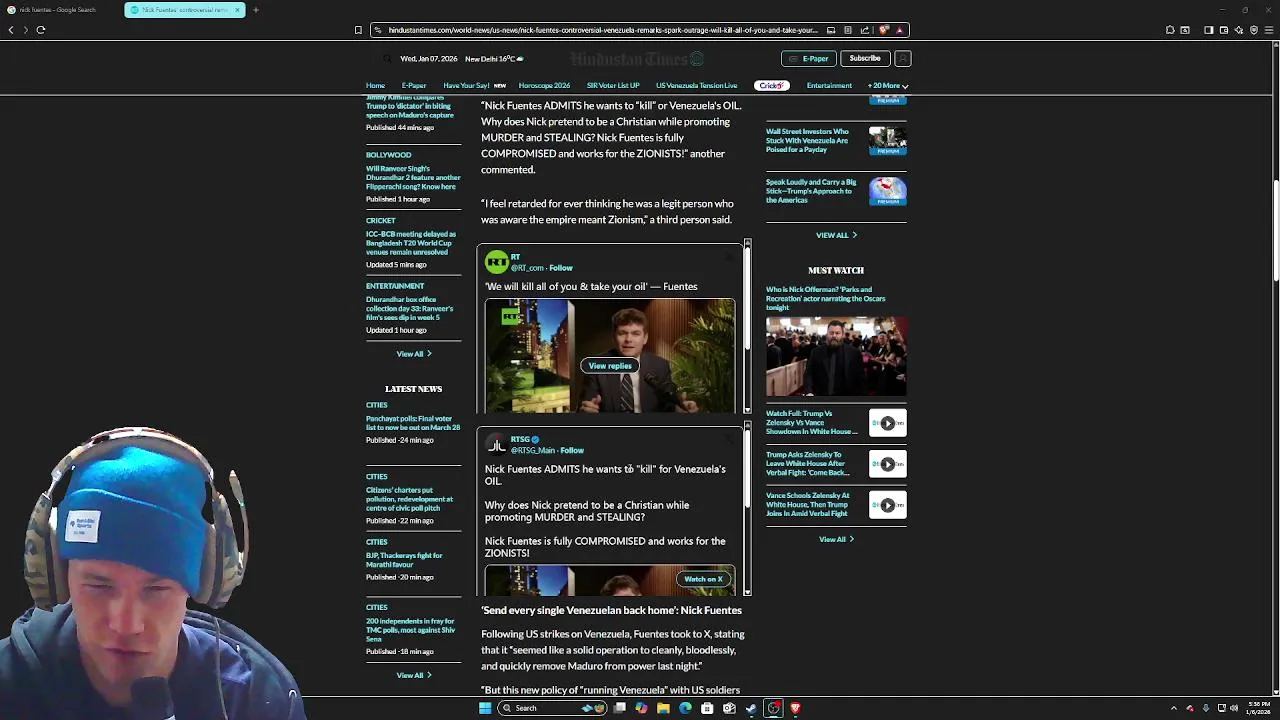This screenshot has height=720, width=1280.
Task: Open the user profile icon in header
Action: click(902, 58)
